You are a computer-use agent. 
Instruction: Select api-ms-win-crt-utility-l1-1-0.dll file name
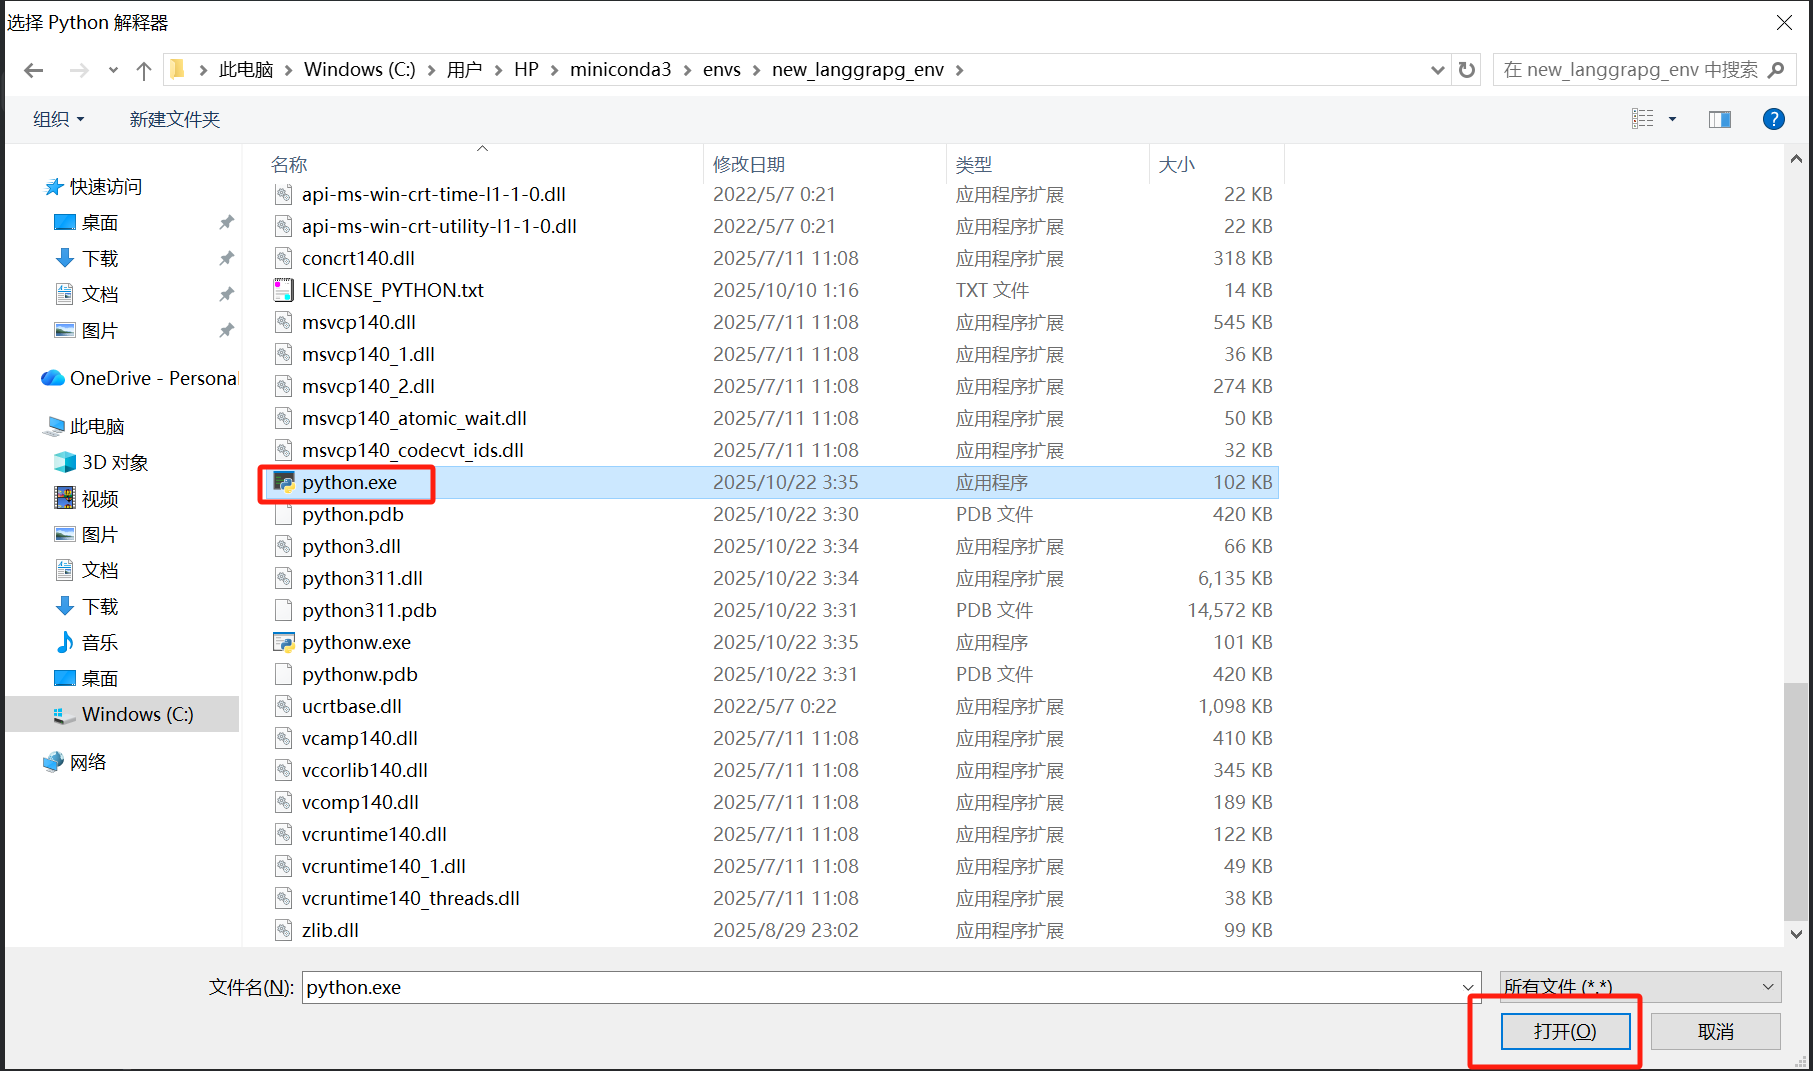click(439, 226)
